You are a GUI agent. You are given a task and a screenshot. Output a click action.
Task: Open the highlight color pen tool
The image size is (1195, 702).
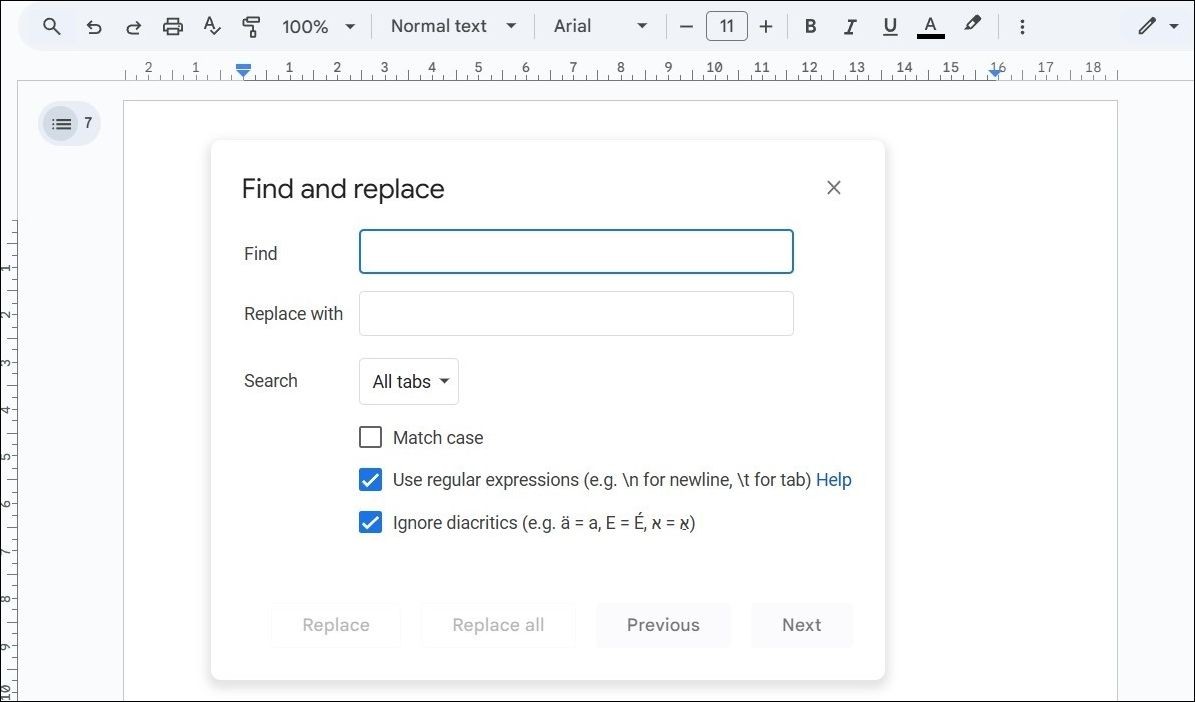point(972,25)
